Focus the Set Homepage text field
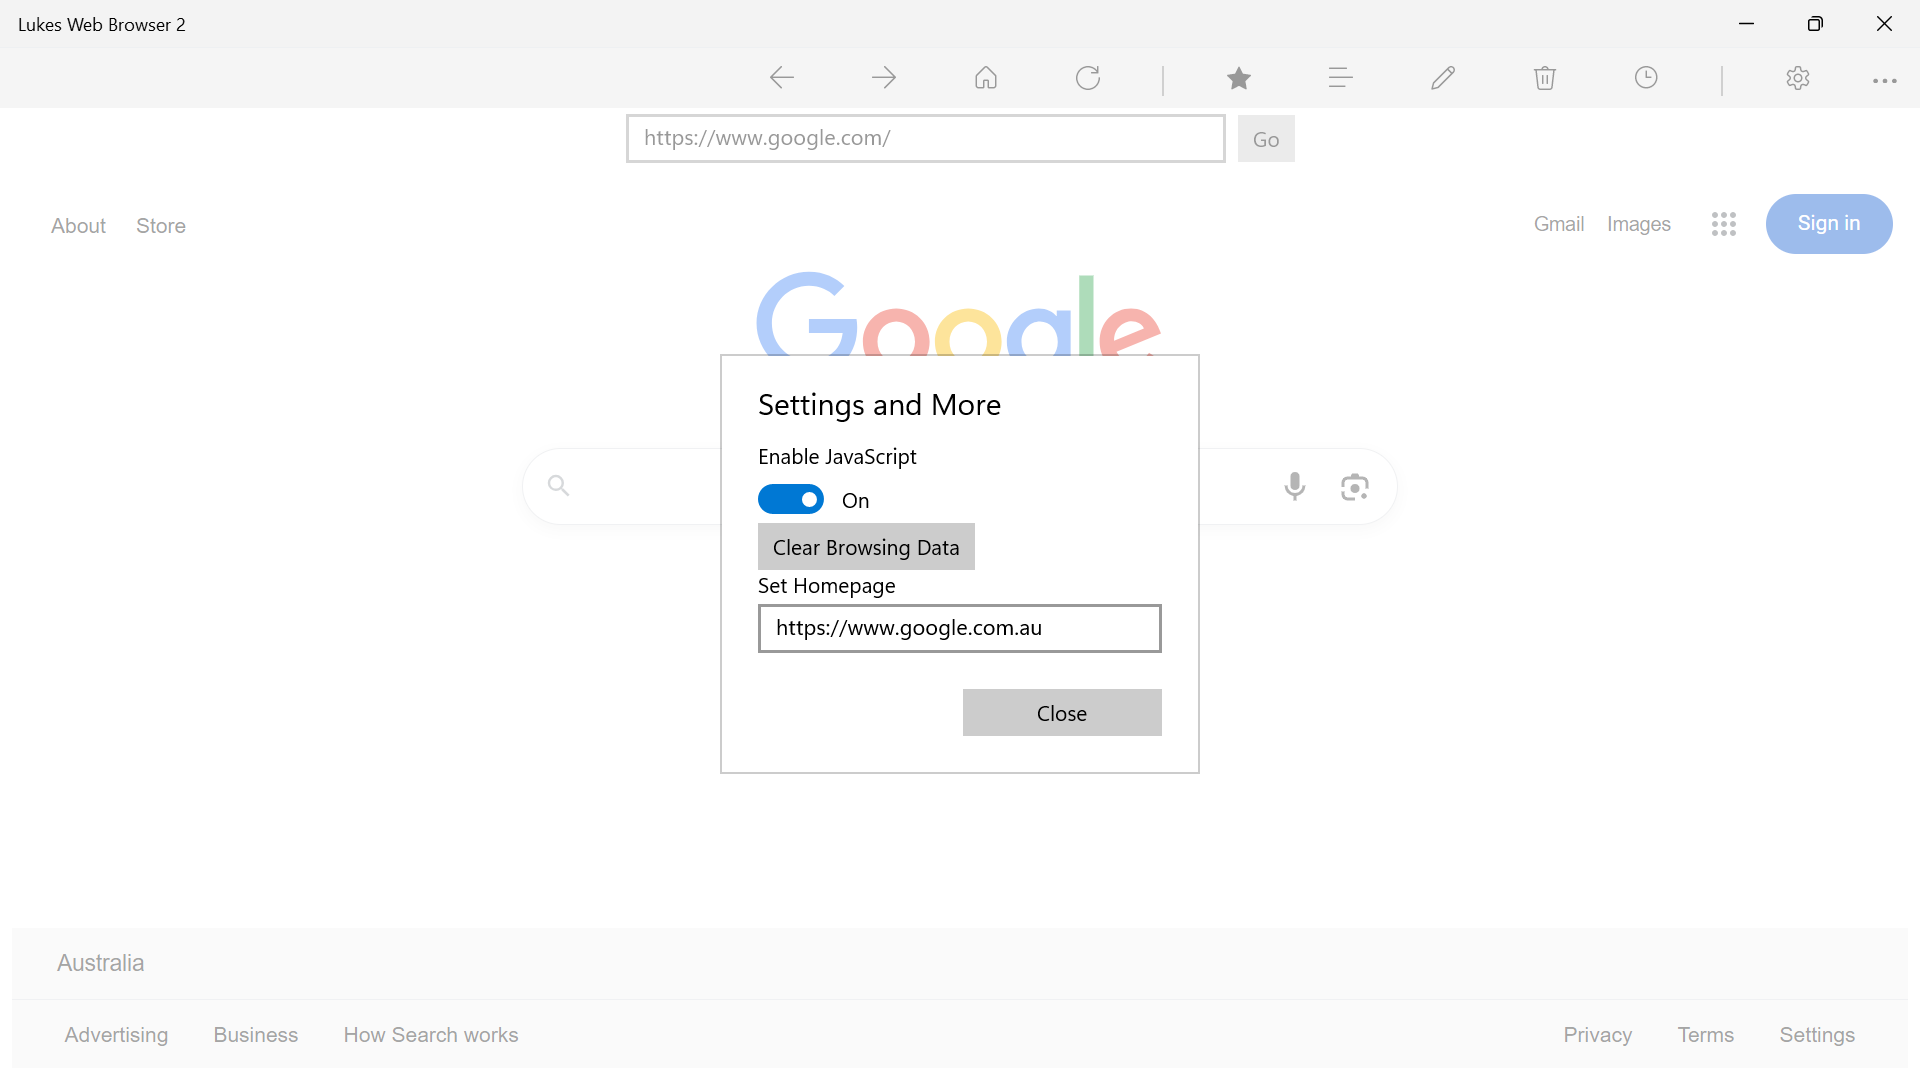This screenshot has height=1080, width=1920. tap(960, 628)
